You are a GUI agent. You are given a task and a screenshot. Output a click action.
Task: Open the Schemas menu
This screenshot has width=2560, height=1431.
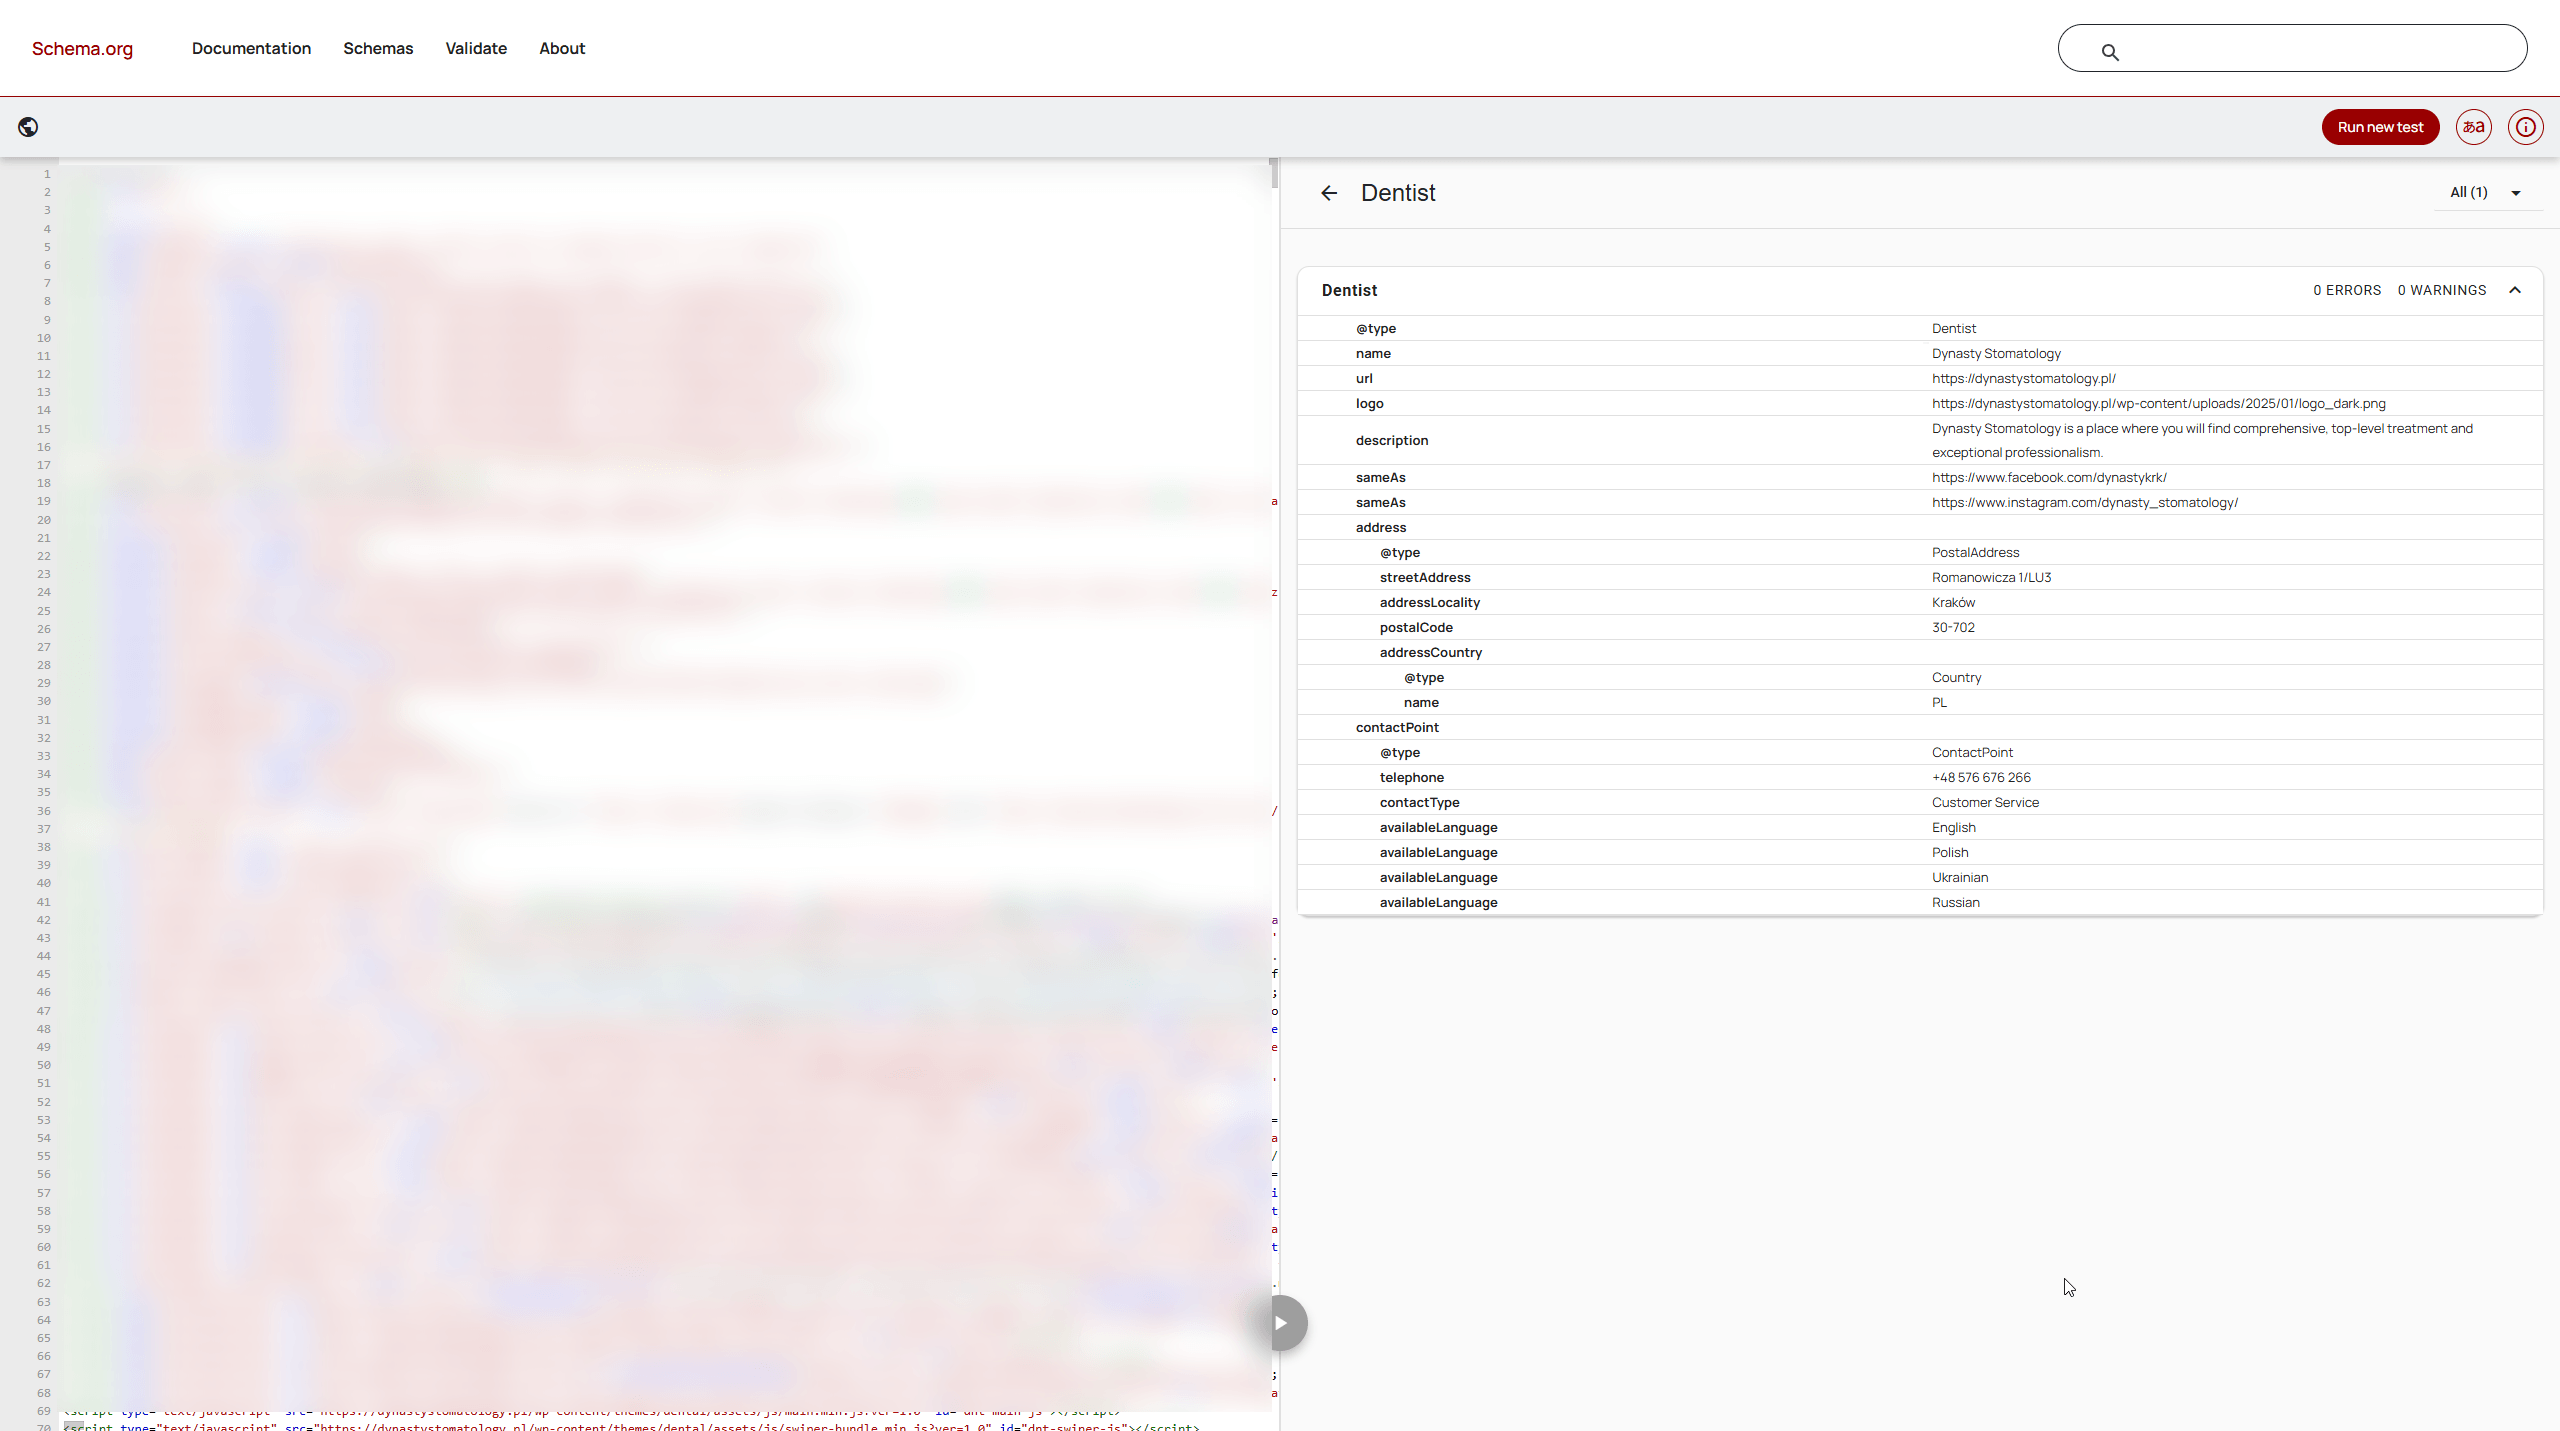click(378, 48)
